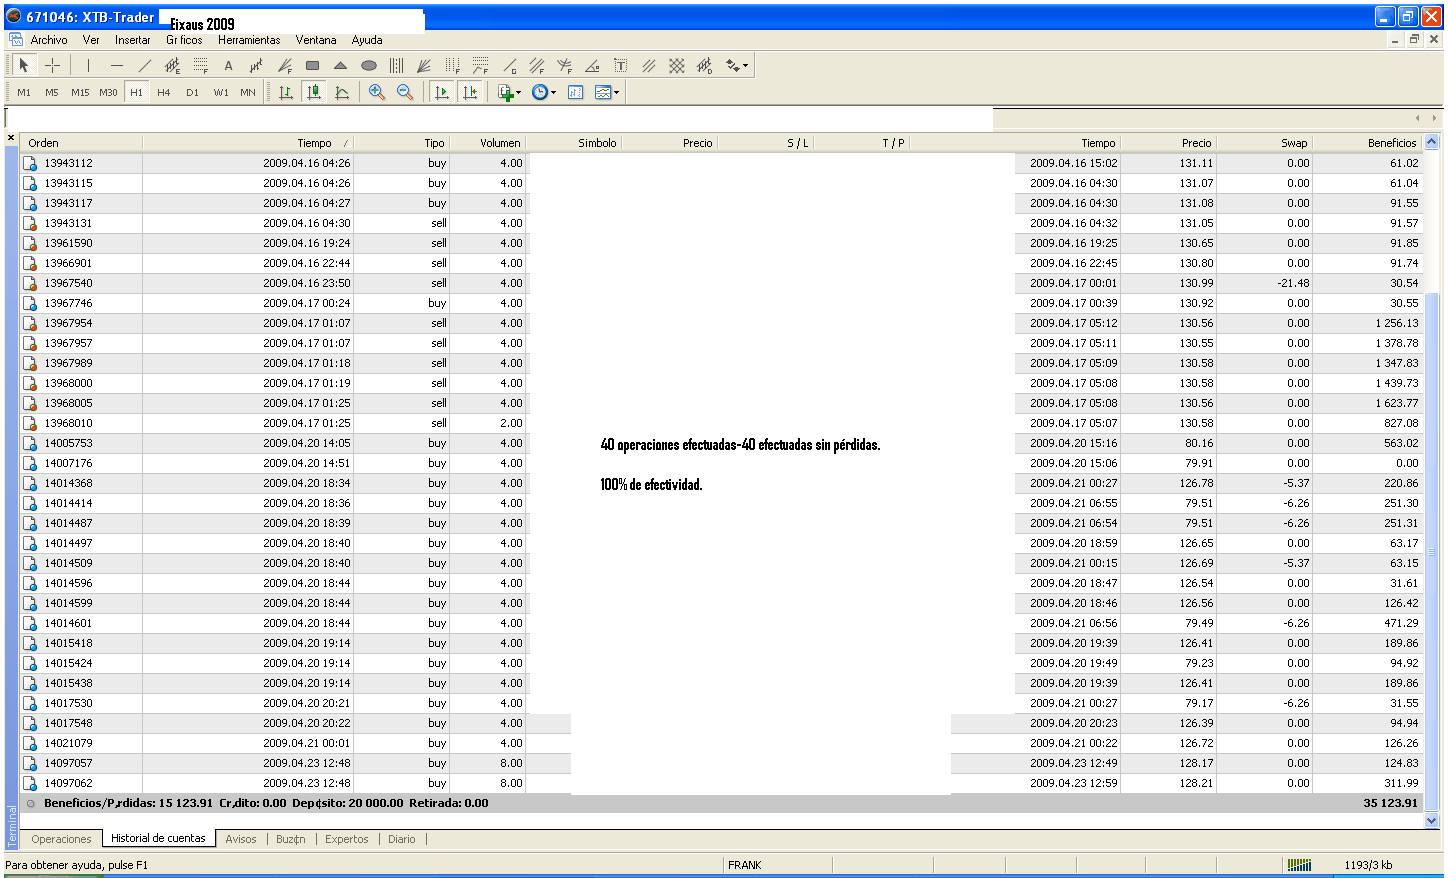The height and width of the screenshot is (878, 1448).
Task: Expand the periodicity clock dropdown
Action: click(553, 93)
